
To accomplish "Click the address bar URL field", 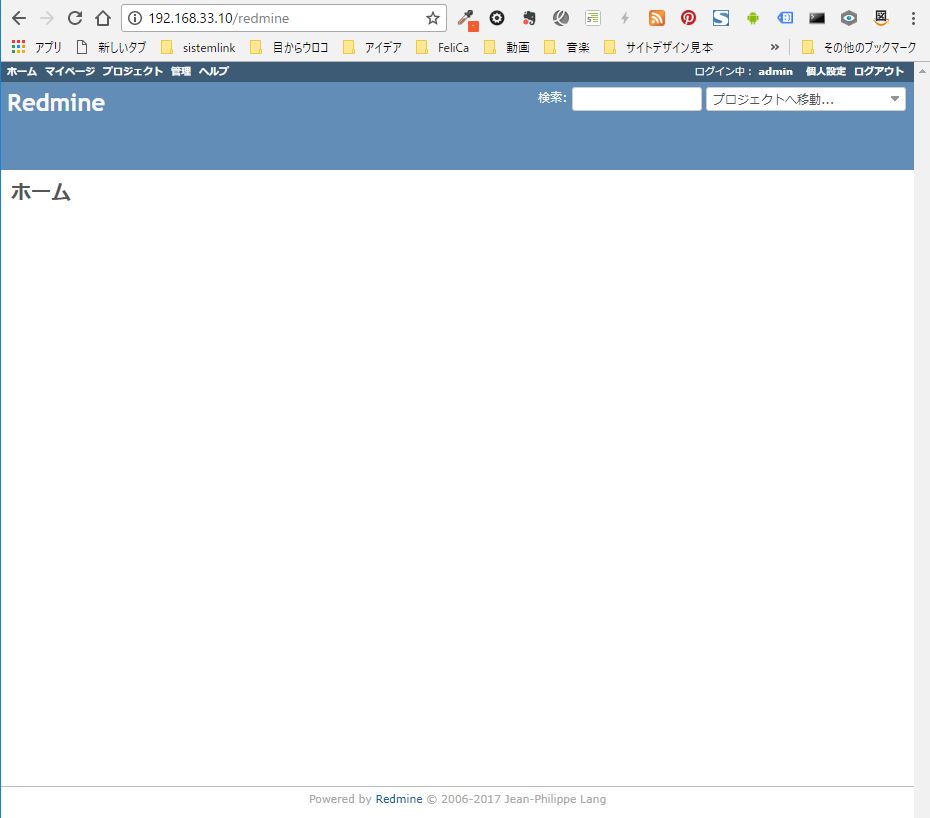I will point(284,18).
